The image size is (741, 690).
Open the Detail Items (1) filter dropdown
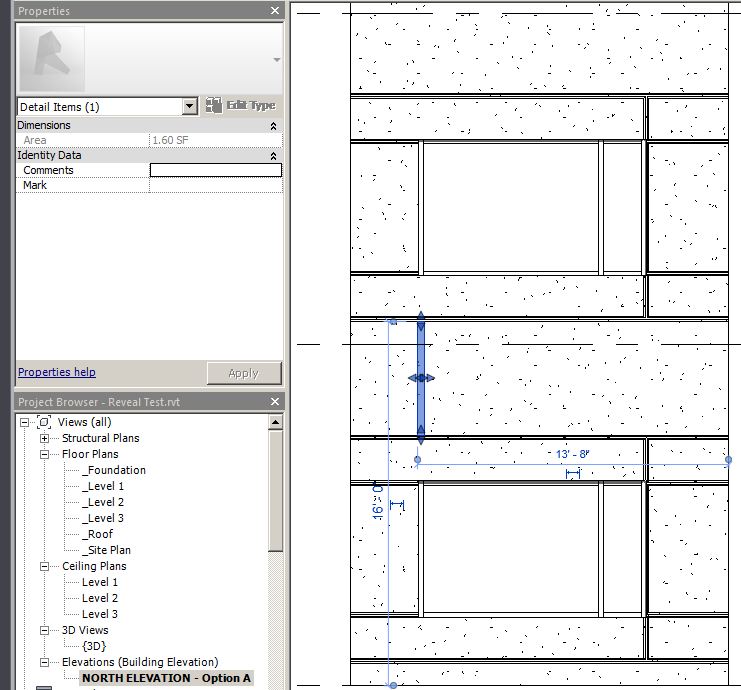tap(190, 106)
